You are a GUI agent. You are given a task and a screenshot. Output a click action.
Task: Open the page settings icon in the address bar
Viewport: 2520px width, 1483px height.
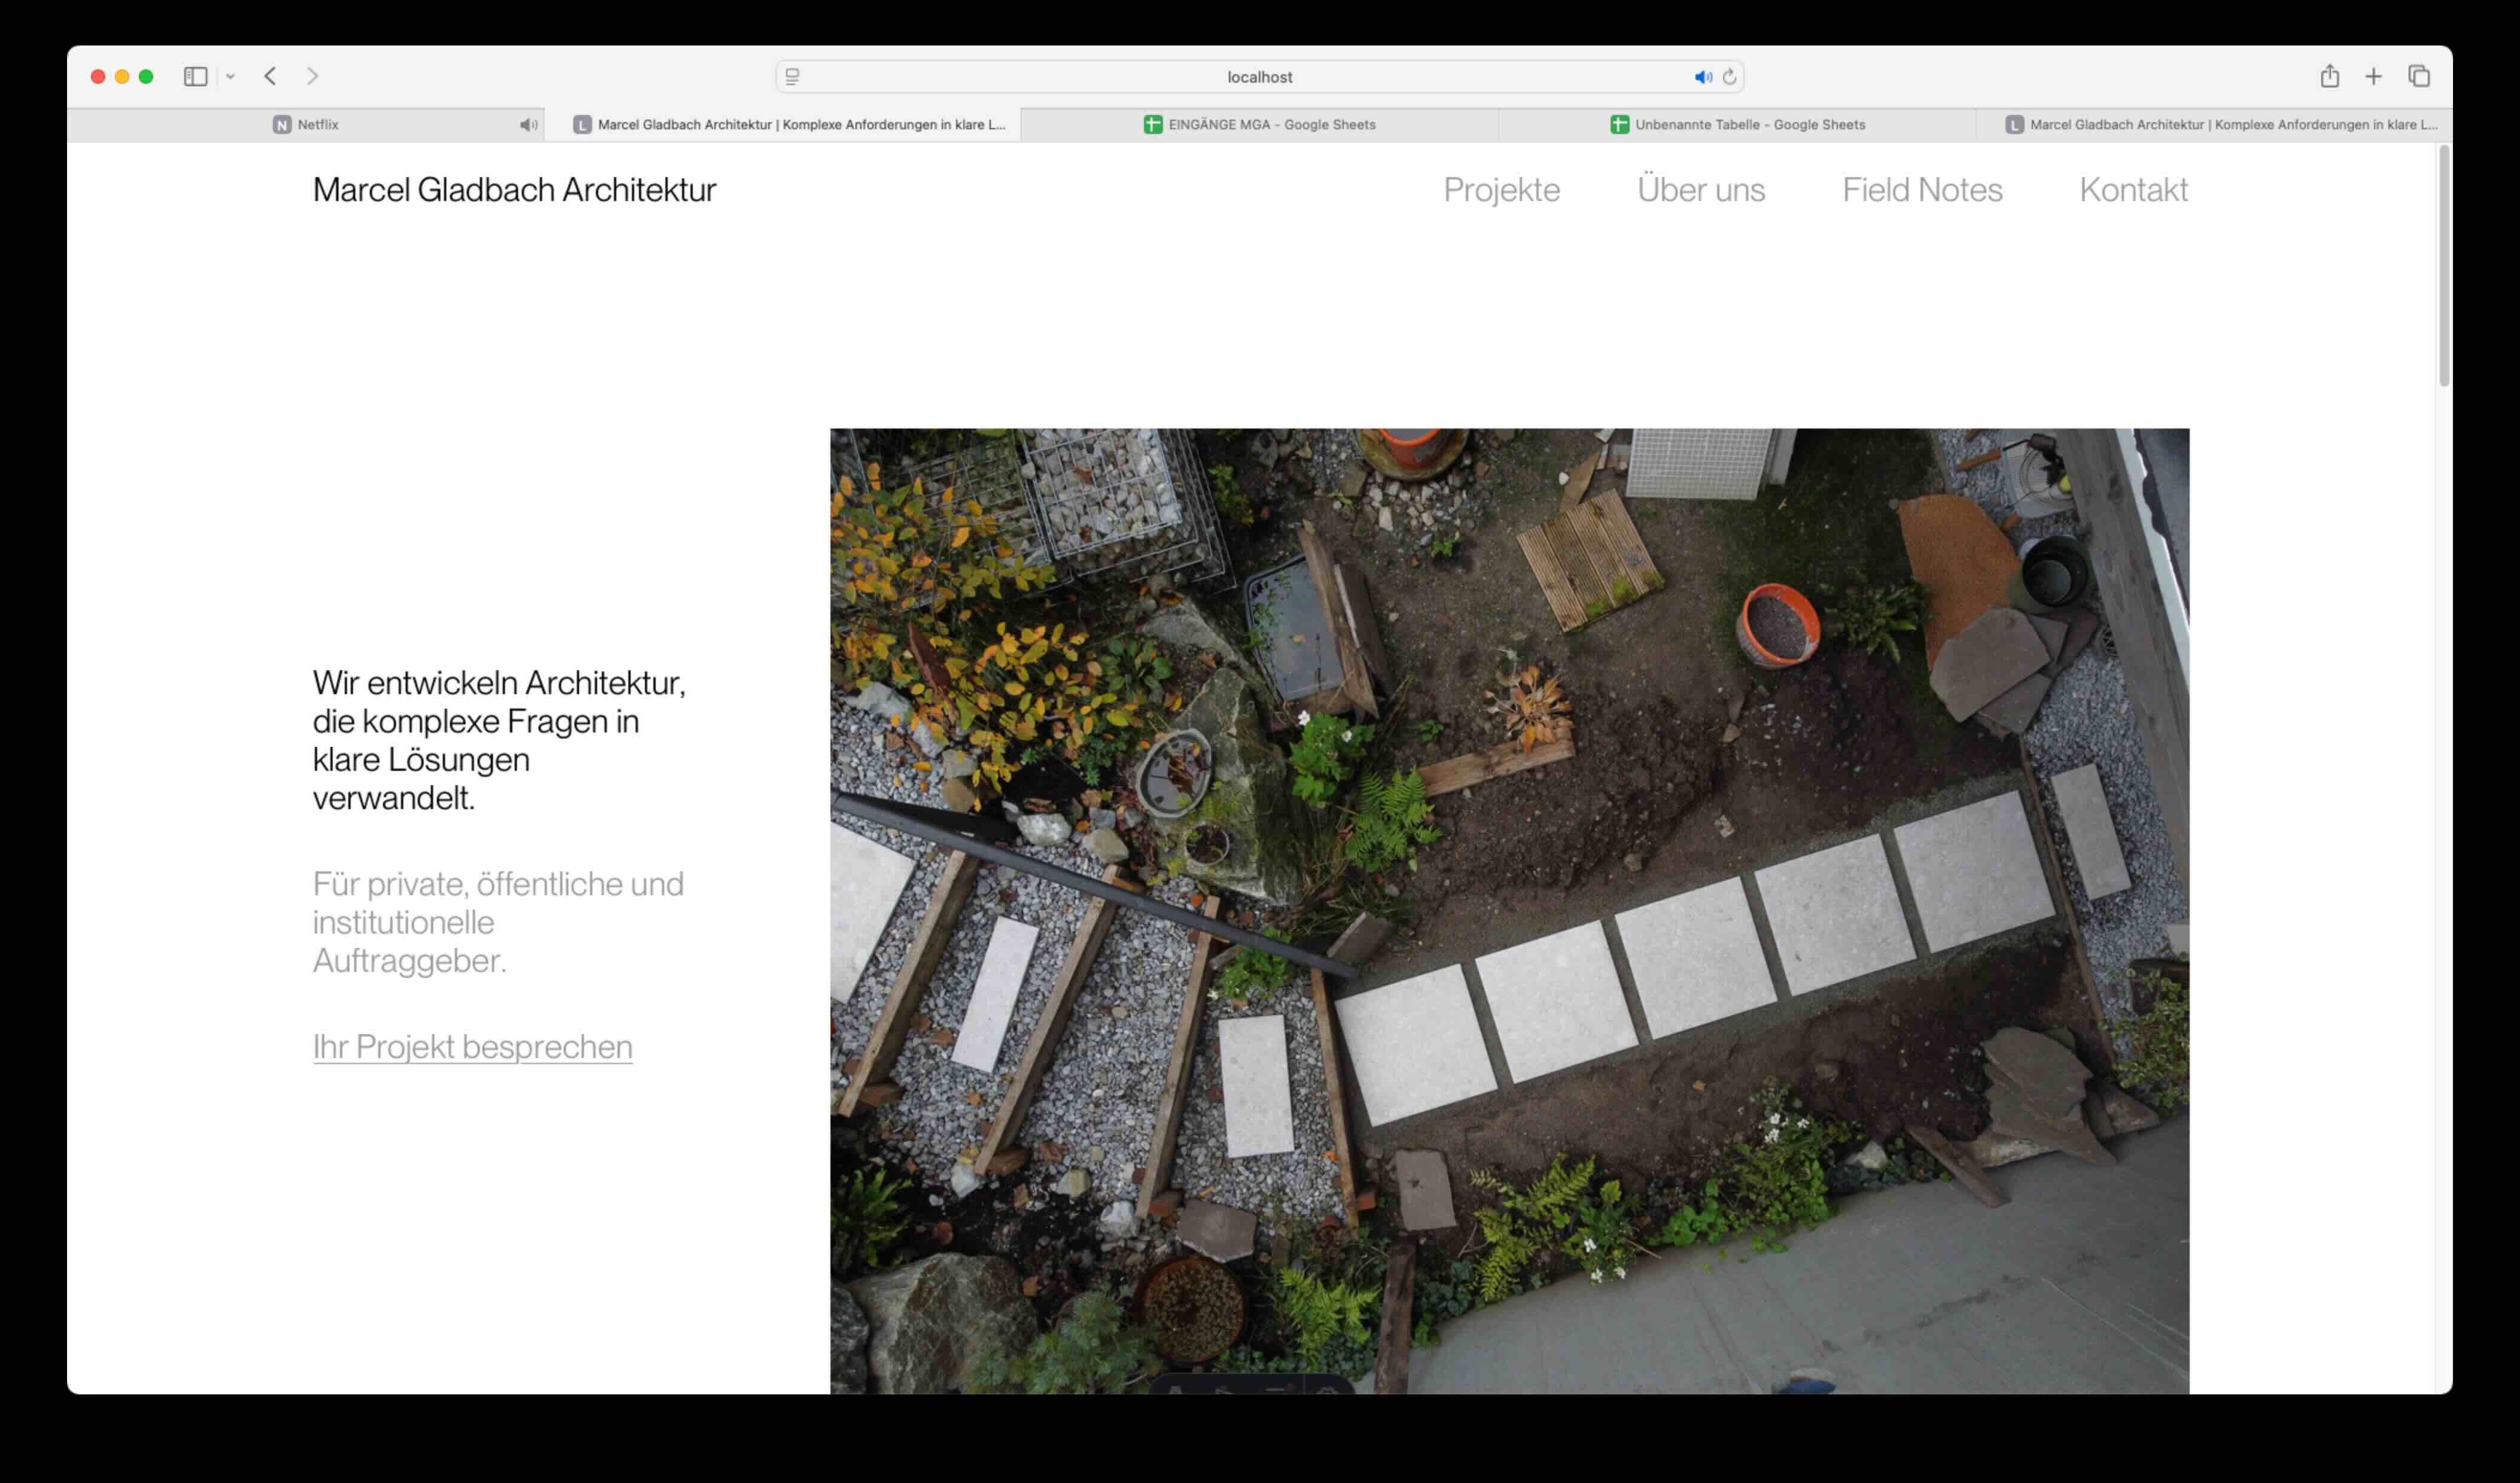tap(792, 77)
